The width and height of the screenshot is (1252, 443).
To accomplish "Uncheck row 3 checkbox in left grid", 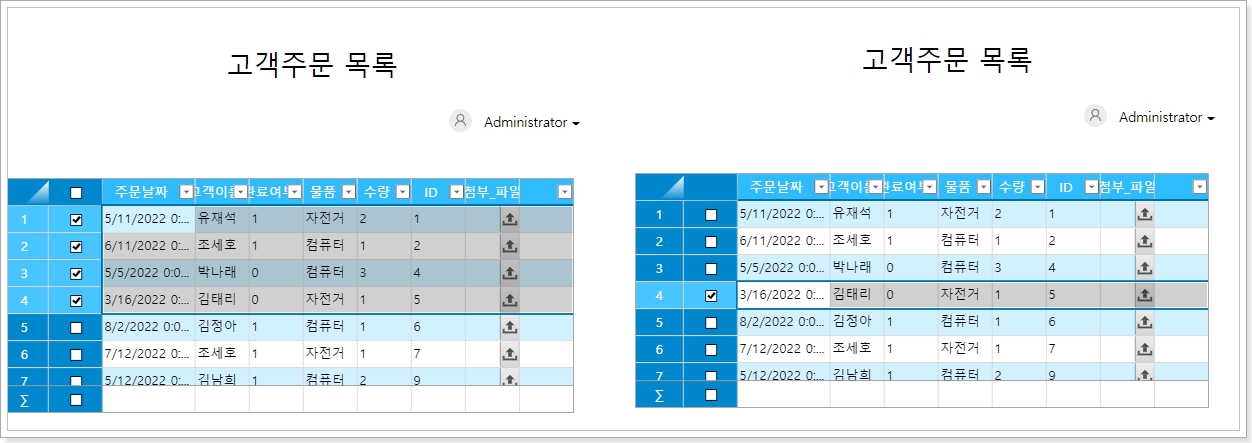I will (76, 273).
